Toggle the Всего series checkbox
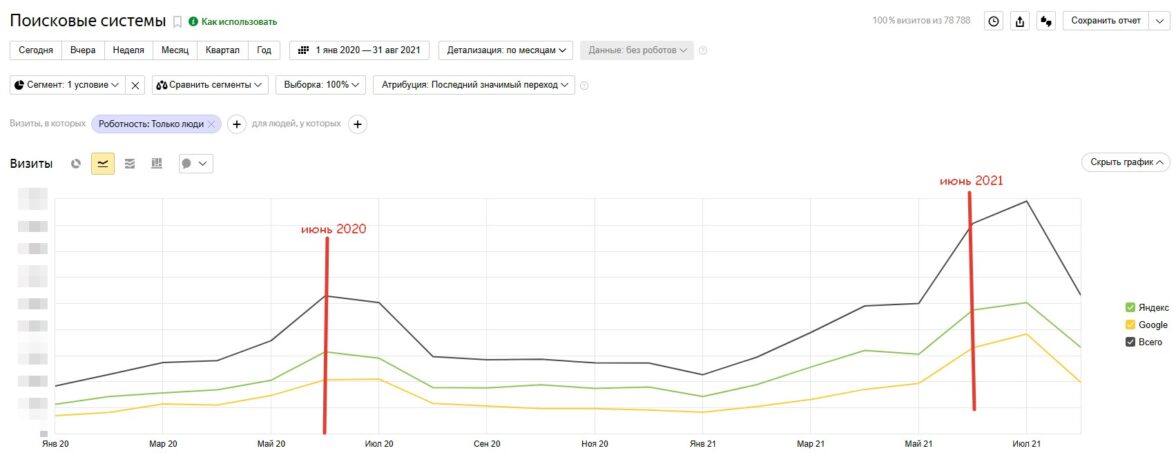The width and height of the screenshot is (1176, 473). point(1131,342)
